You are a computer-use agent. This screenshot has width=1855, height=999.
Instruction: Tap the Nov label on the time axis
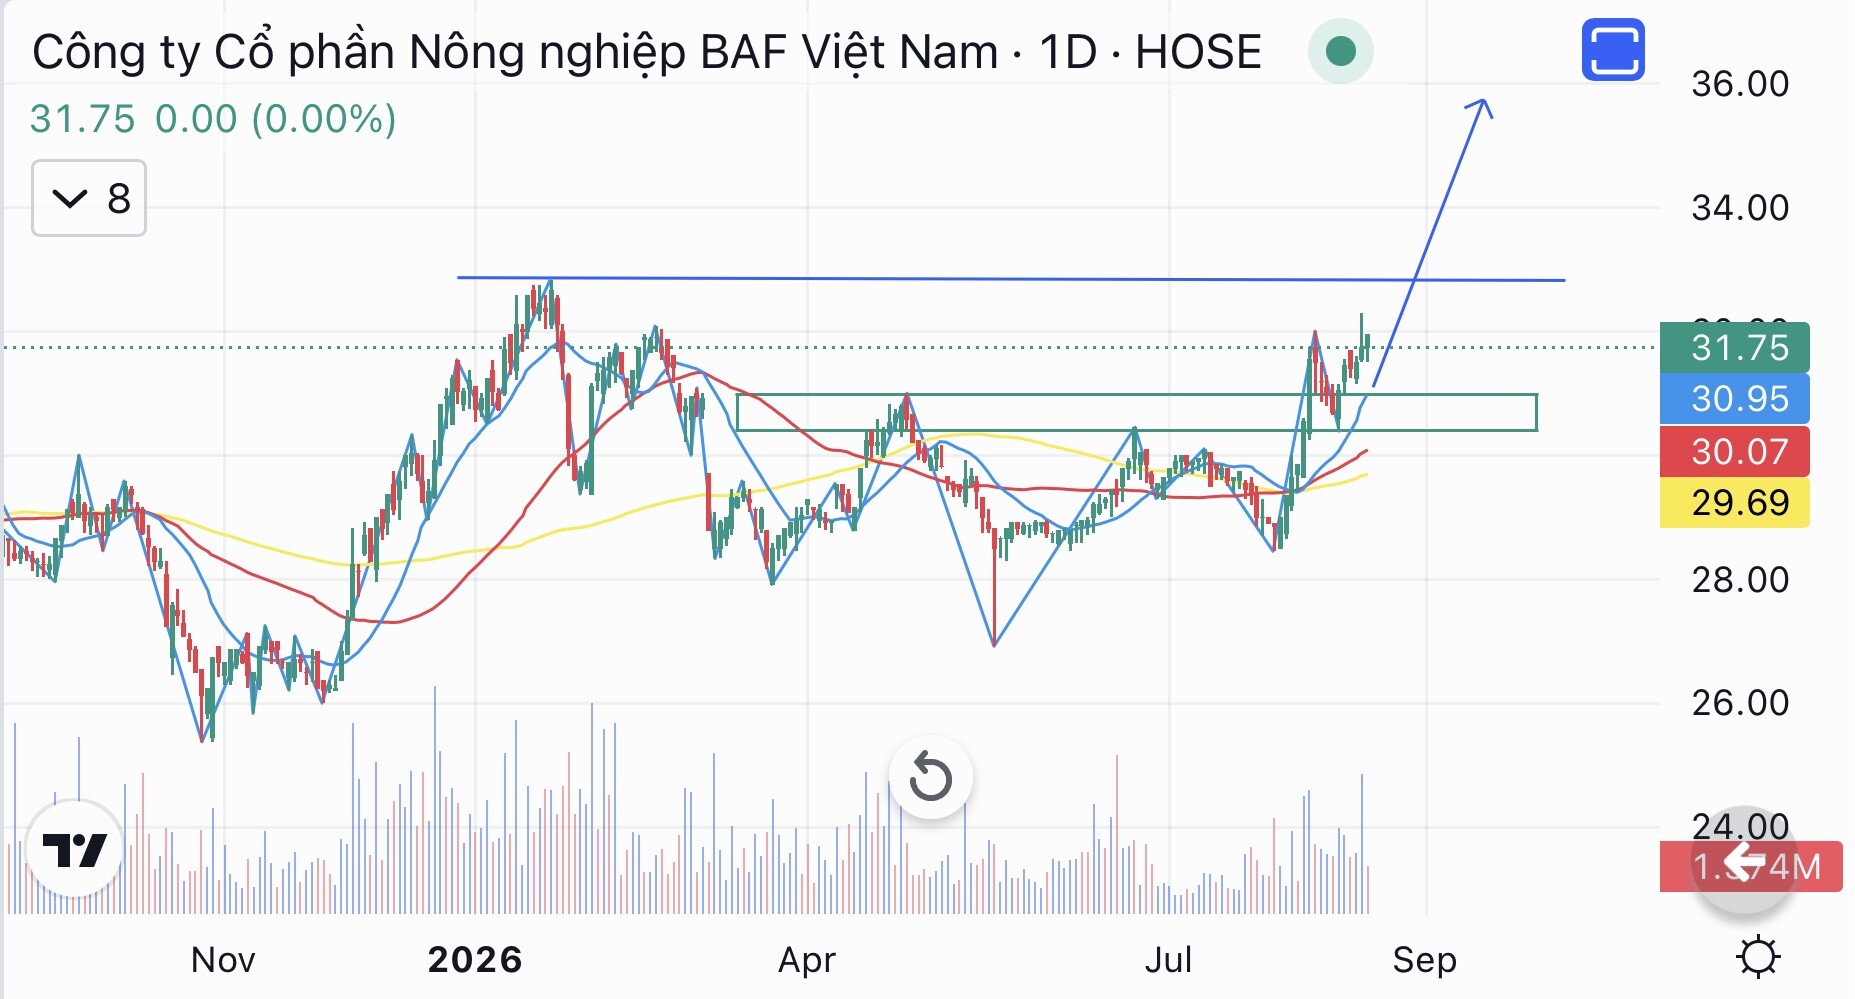tap(223, 960)
